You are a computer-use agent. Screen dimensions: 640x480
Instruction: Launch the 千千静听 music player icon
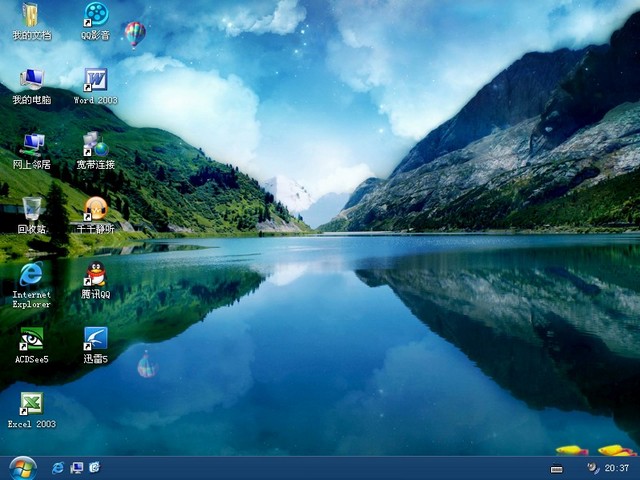pos(95,208)
